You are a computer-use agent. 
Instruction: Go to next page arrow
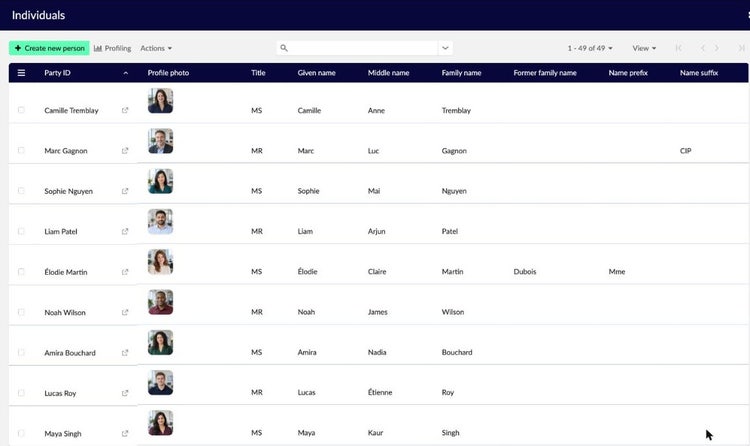pos(717,48)
